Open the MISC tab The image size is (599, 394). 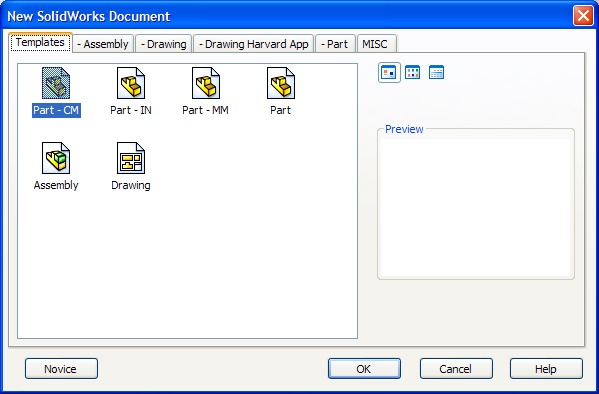[376, 44]
